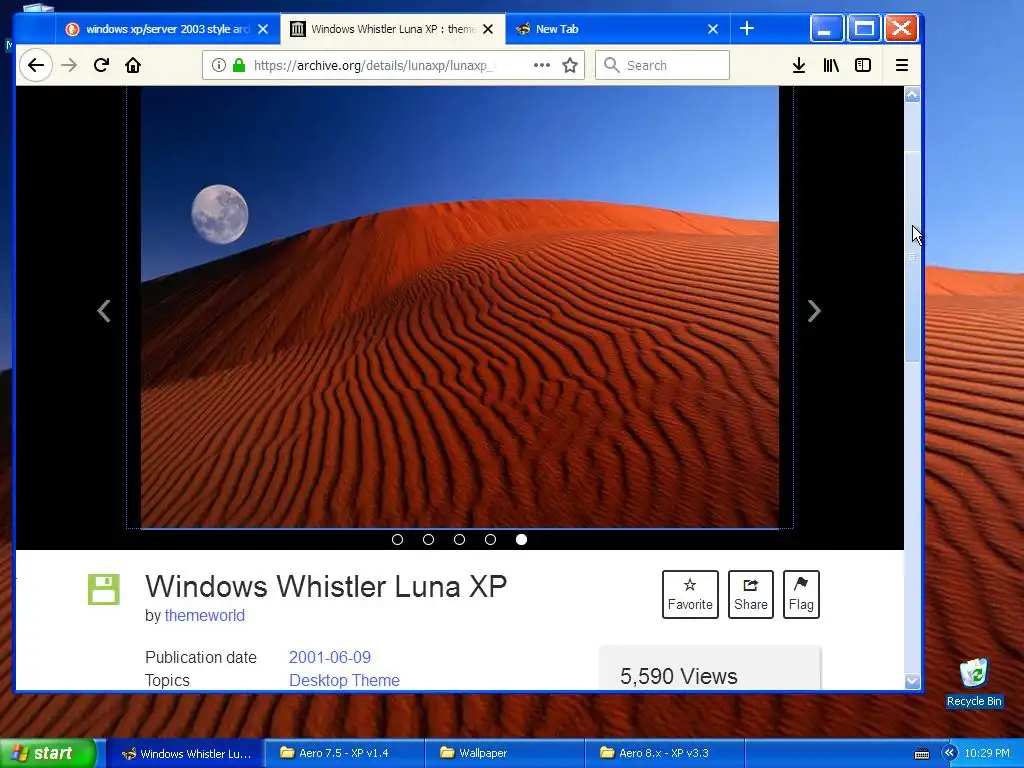Click the page scrollbar down arrow
1024x768 pixels.
pos(912,681)
